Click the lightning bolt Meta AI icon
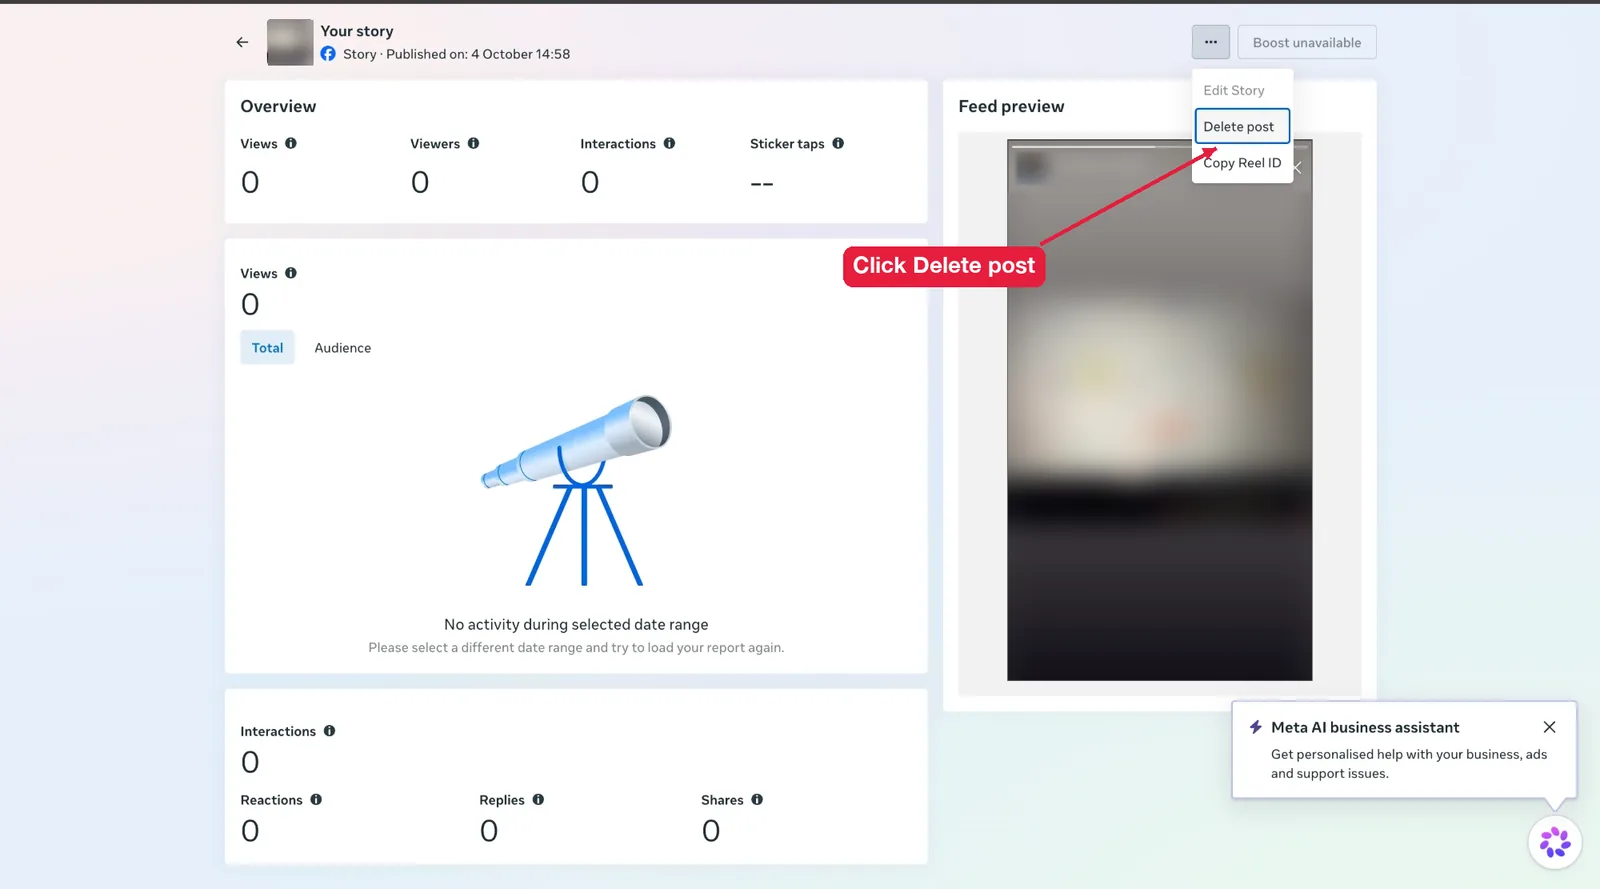 (x=1255, y=727)
